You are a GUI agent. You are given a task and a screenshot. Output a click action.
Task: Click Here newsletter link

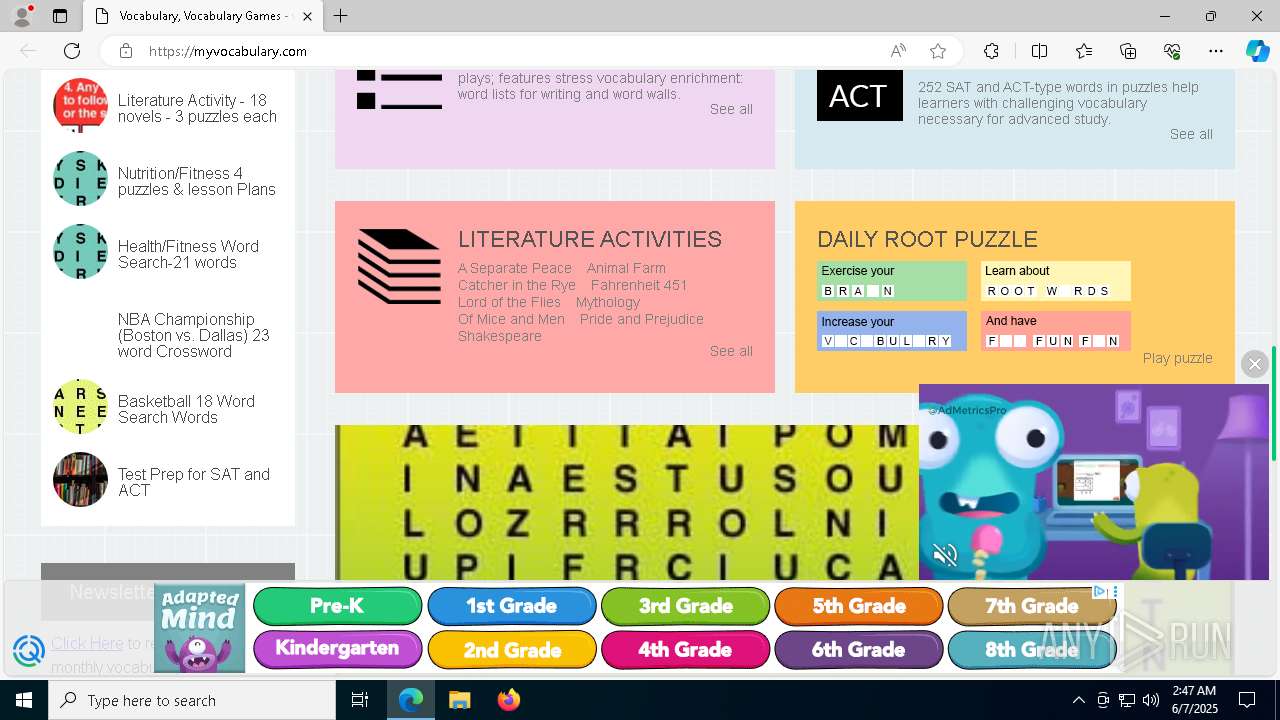pos(87,643)
